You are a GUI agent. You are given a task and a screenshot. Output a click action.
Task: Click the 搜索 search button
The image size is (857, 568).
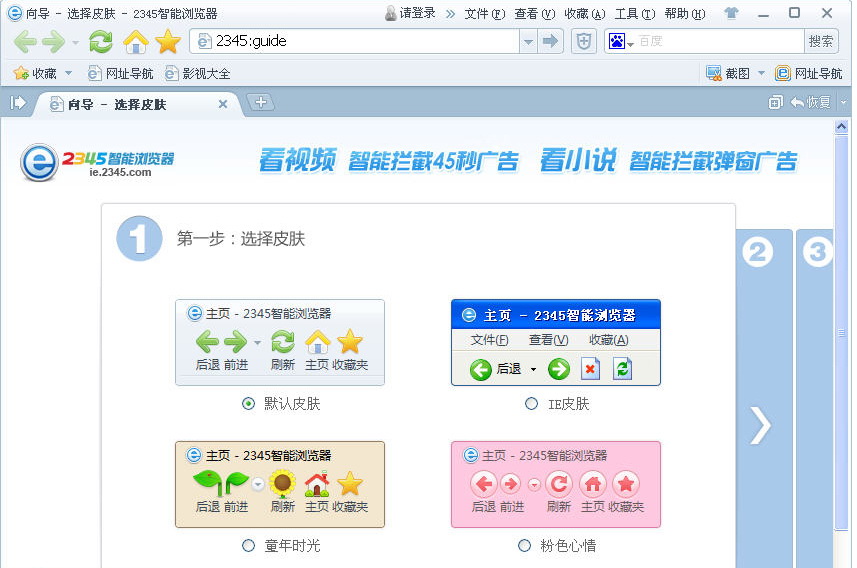tap(821, 41)
